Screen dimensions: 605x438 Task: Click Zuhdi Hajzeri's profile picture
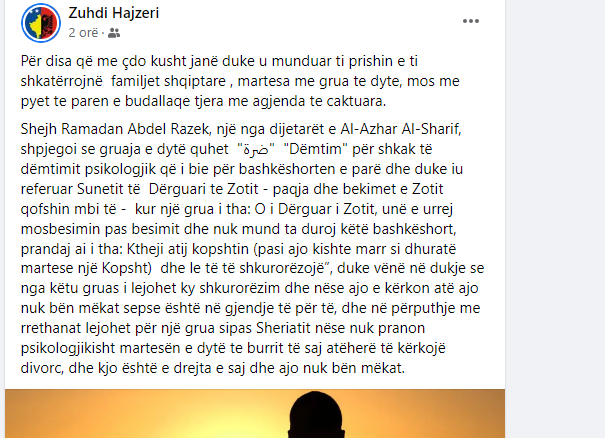pos(41,23)
